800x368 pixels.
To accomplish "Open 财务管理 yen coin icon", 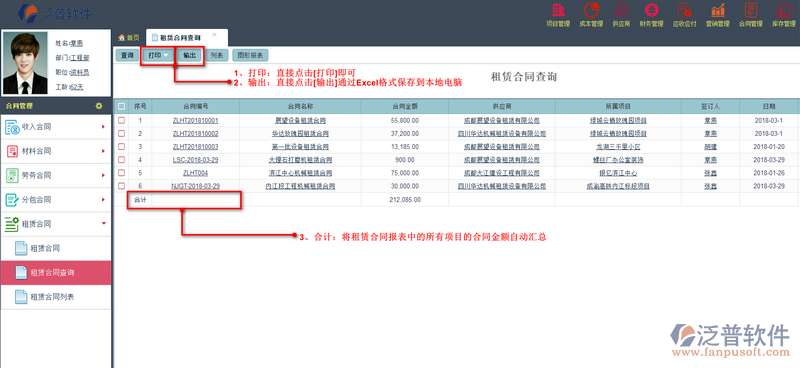I will click(x=651, y=11).
